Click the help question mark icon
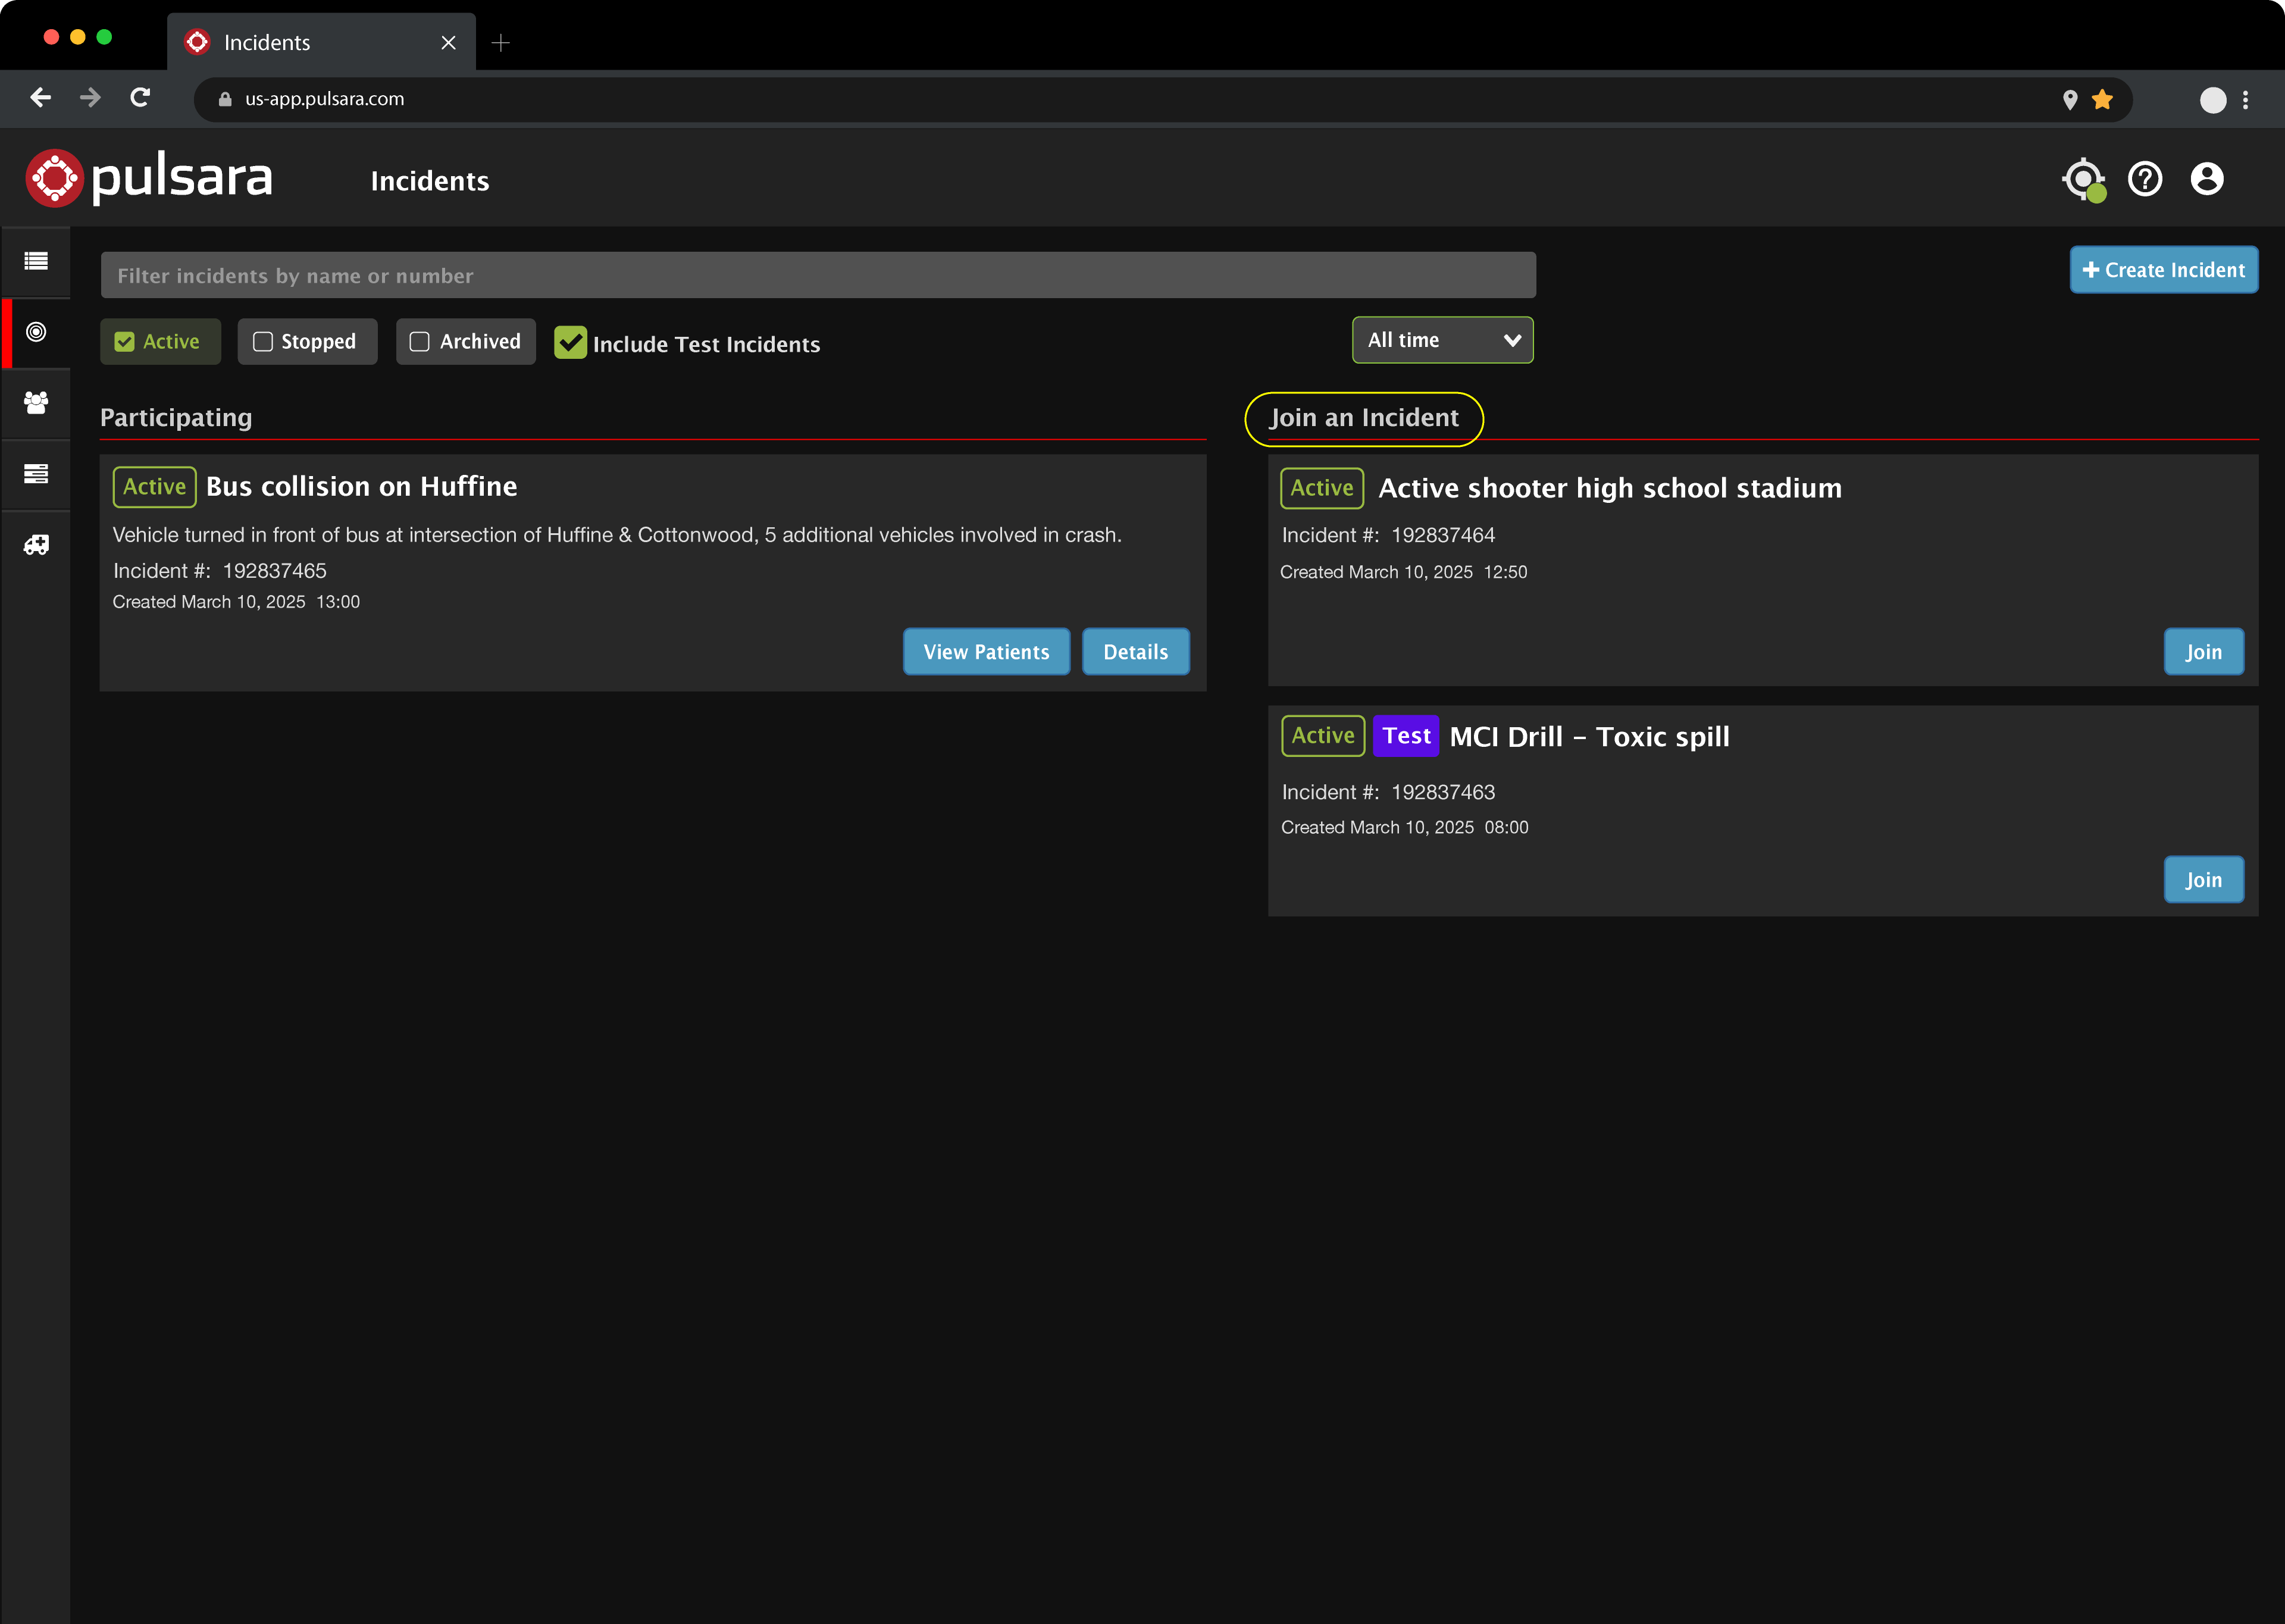Screen dimensions: 2285x1624 [2145, 179]
